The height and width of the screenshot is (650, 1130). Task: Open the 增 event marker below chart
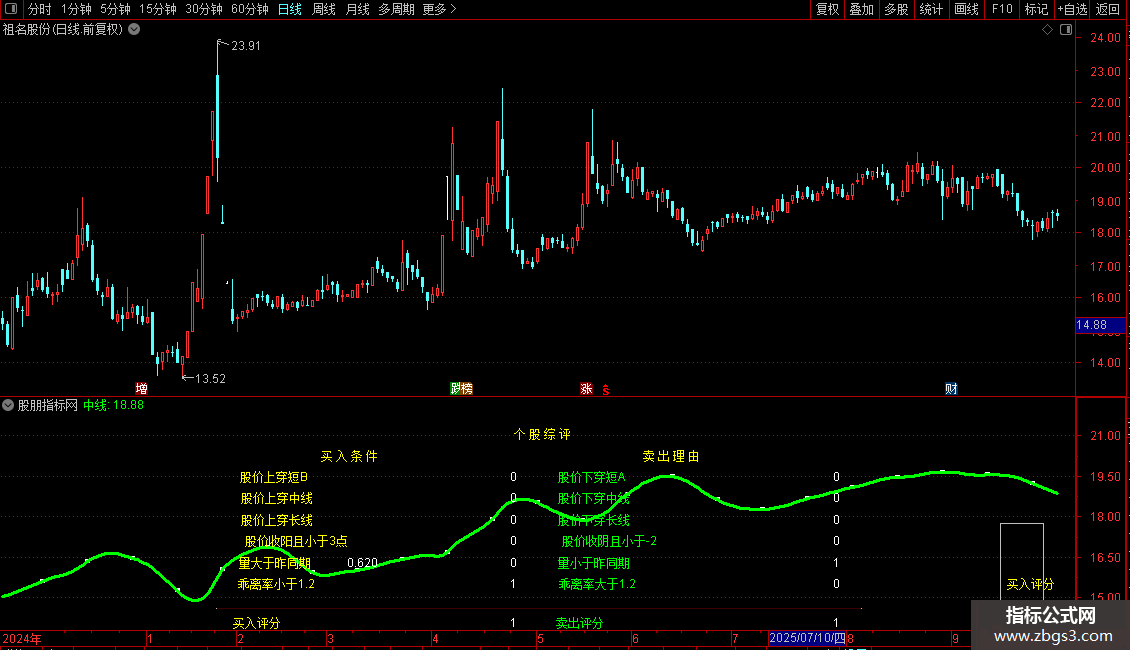pos(141,388)
